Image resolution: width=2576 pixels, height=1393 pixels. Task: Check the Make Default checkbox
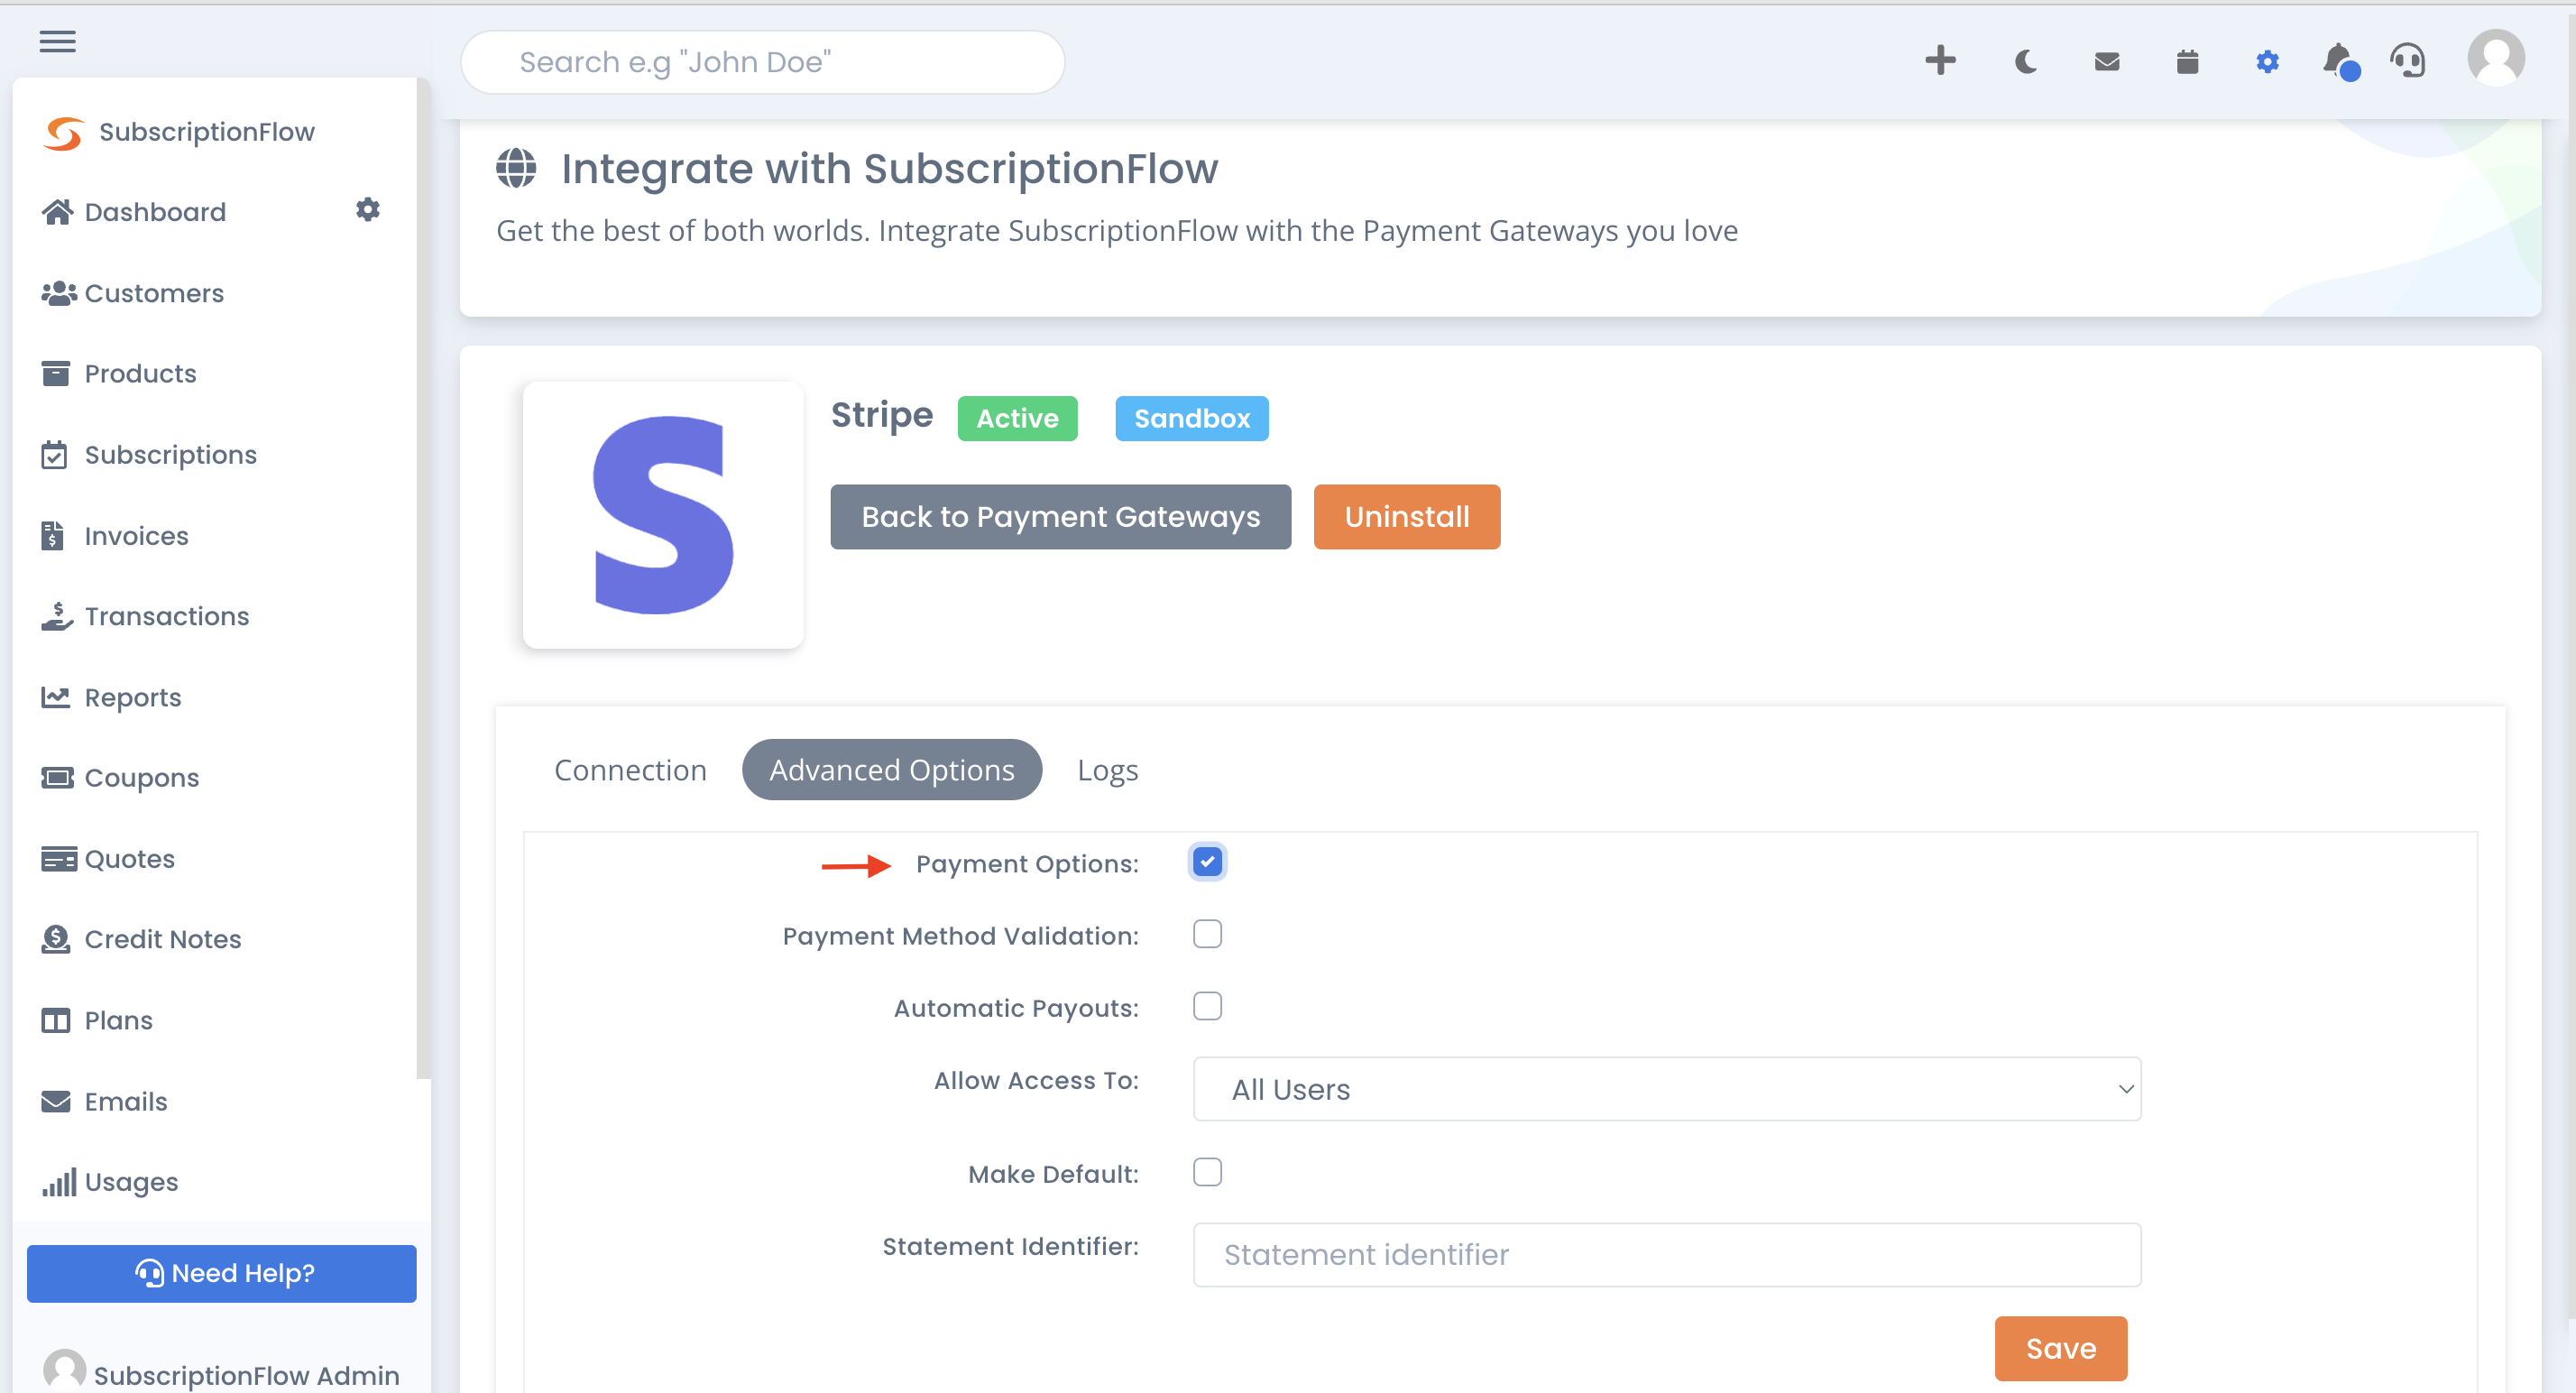(1207, 1172)
